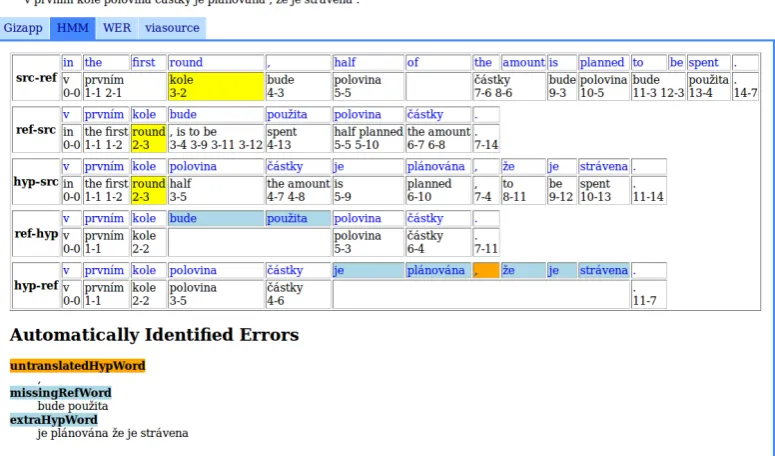Image resolution: width=775 pixels, height=456 pixels.
Task: Click orange comma cell in hyp-ref
Action: pos(486,270)
